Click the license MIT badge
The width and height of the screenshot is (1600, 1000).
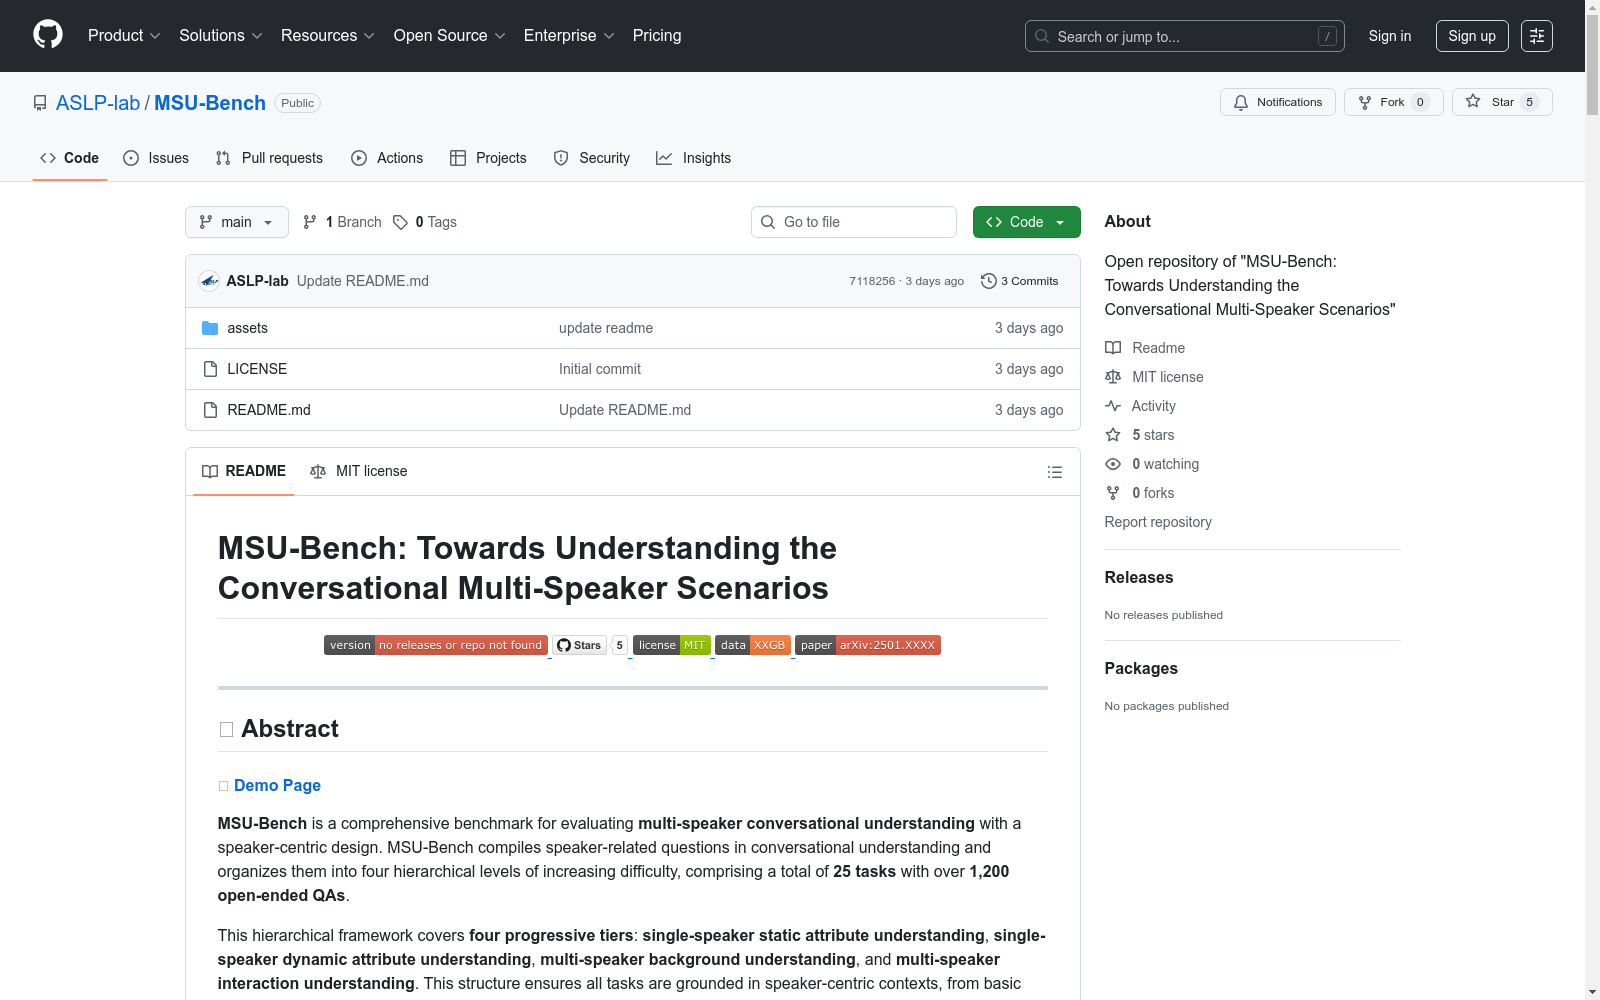[x=672, y=645]
